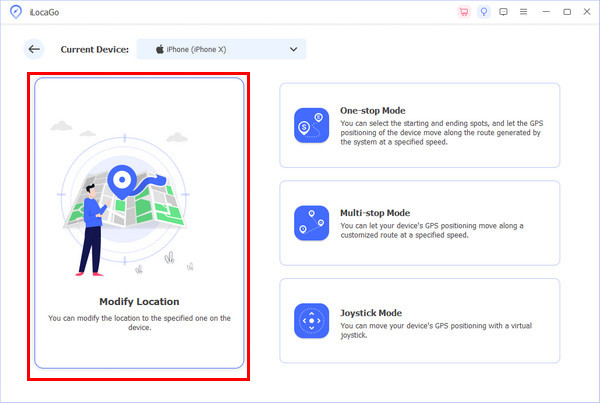Screen dimensions: 600x403
Task: Click the dropdown chevron next to iPhone X
Action: point(293,49)
